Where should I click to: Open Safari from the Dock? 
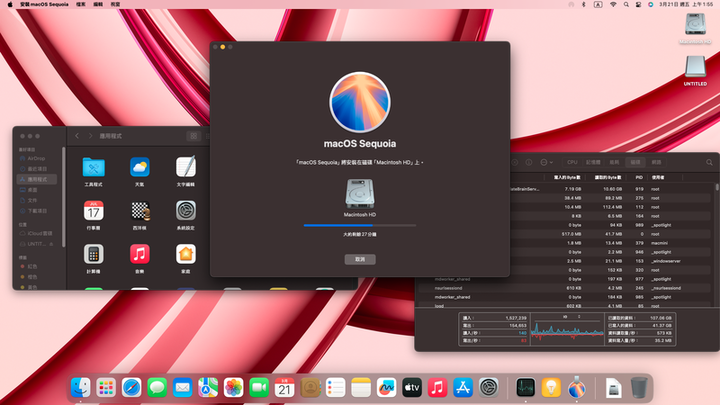pos(131,388)
